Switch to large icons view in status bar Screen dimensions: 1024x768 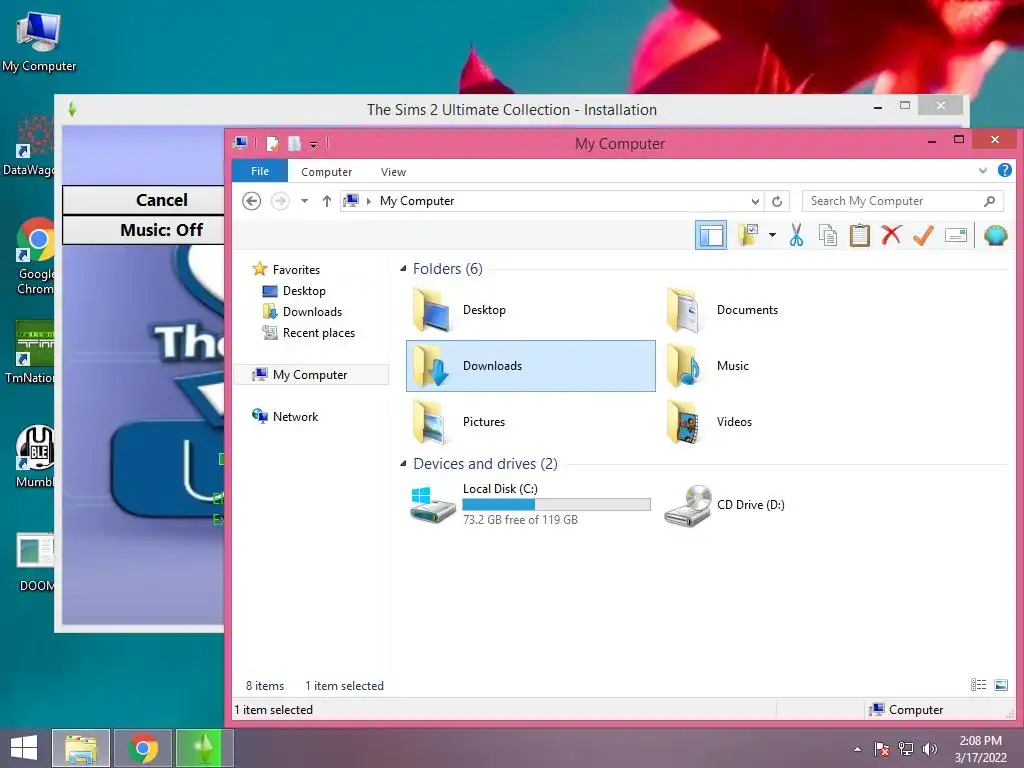1000,684
